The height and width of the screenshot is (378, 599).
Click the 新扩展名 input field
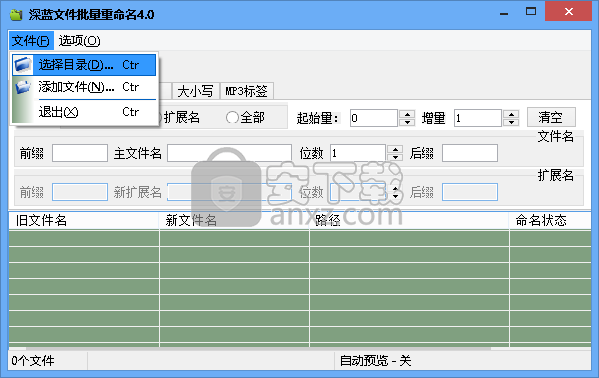coord(230,192)
